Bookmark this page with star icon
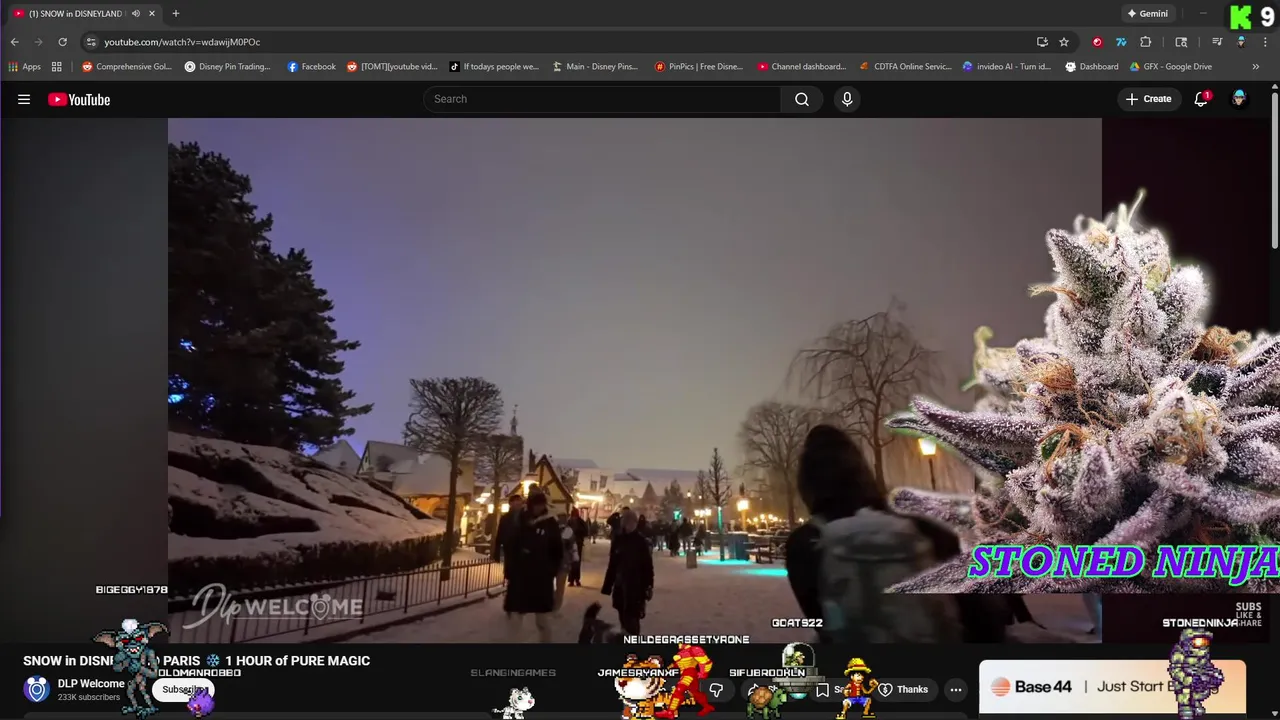This screenshot has width=1280, height=720. (x=1064, y=42)
